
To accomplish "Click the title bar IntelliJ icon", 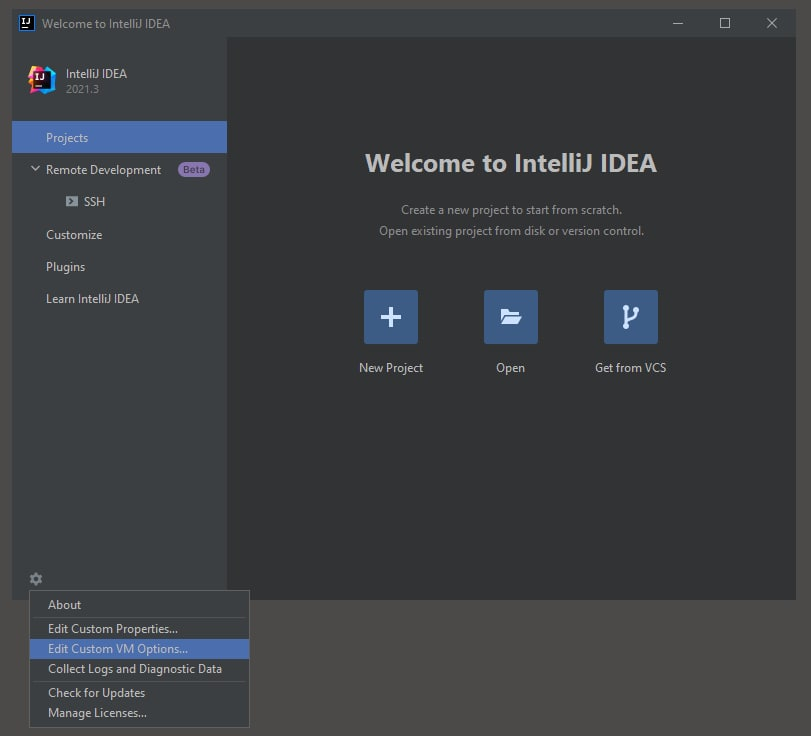I will click(x=27, y=23).
